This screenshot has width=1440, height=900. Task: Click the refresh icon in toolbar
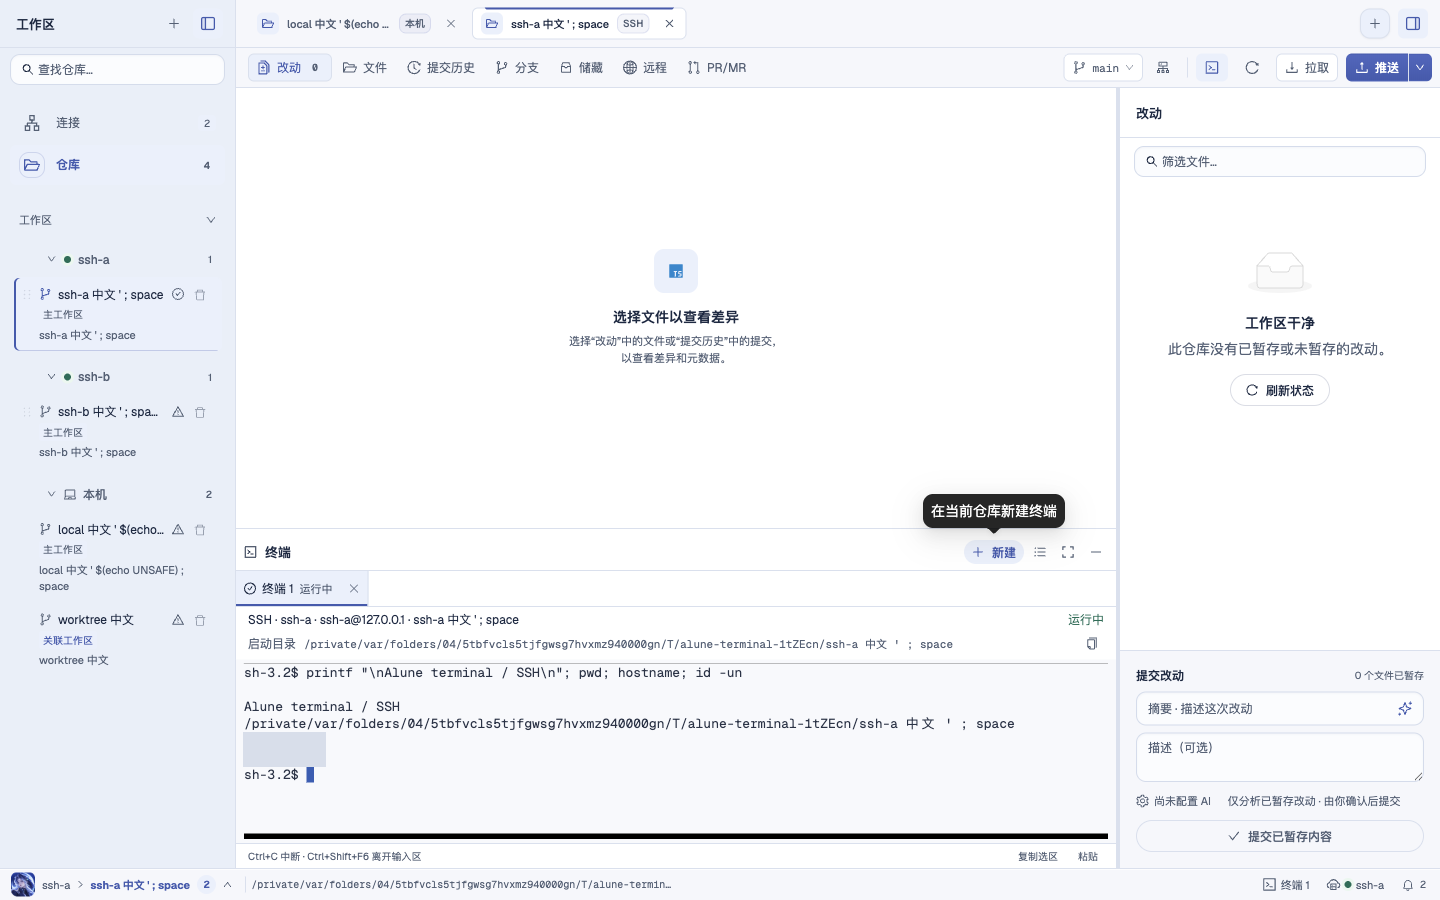click(1252, 68)
